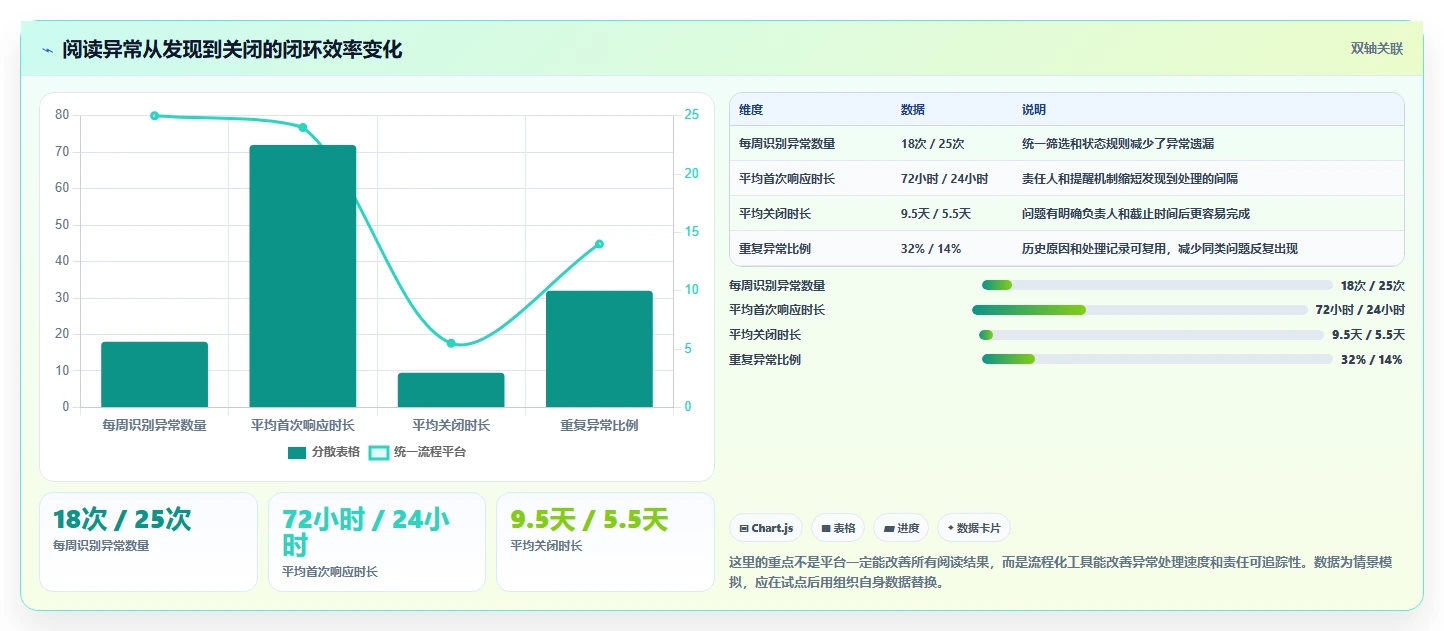Image resolution: width=1444 pixels, height=631 pixels.
Task: Click x-axis label 每周识别异常数量
Action: click(x=155, y=425)
